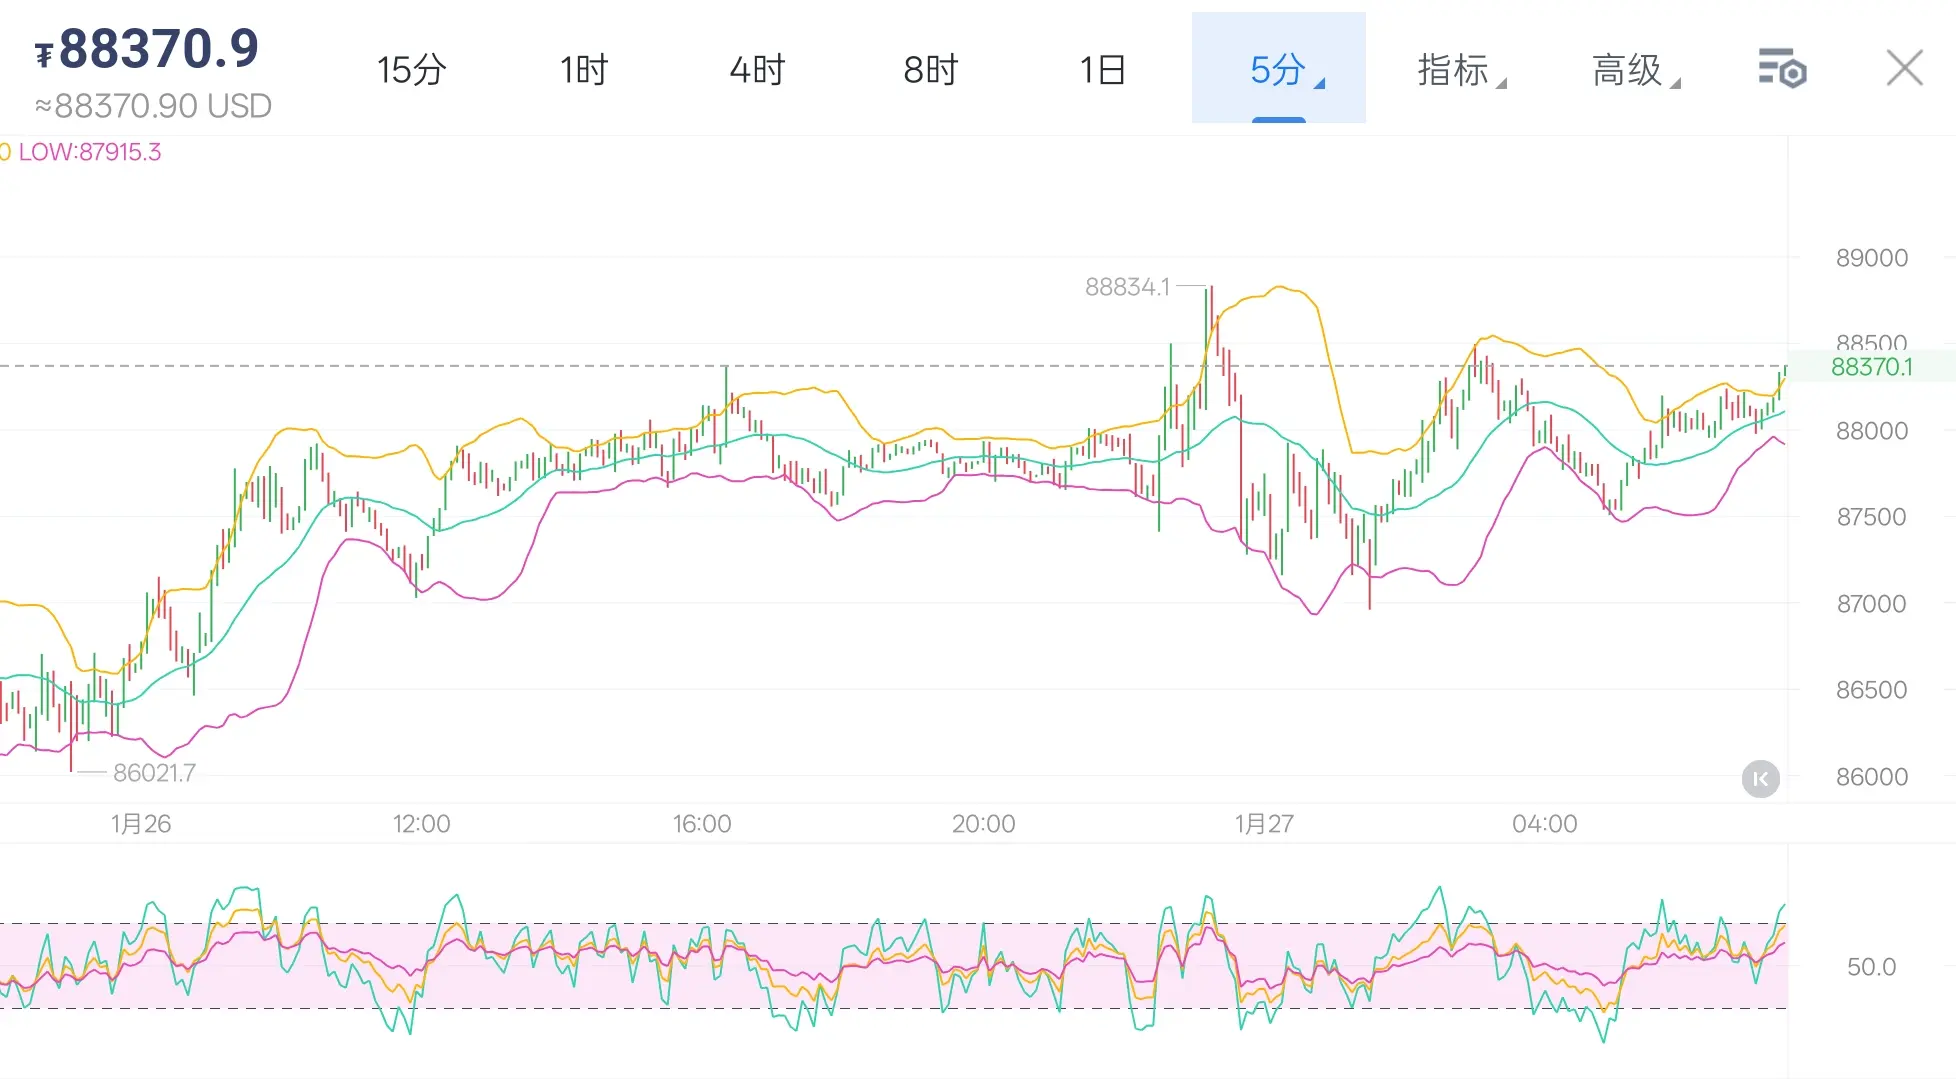Click the 87500 price axis label
The height and width of the screenshot is (1079, 1956).
pyautogui.click(x=1871, y=517)
